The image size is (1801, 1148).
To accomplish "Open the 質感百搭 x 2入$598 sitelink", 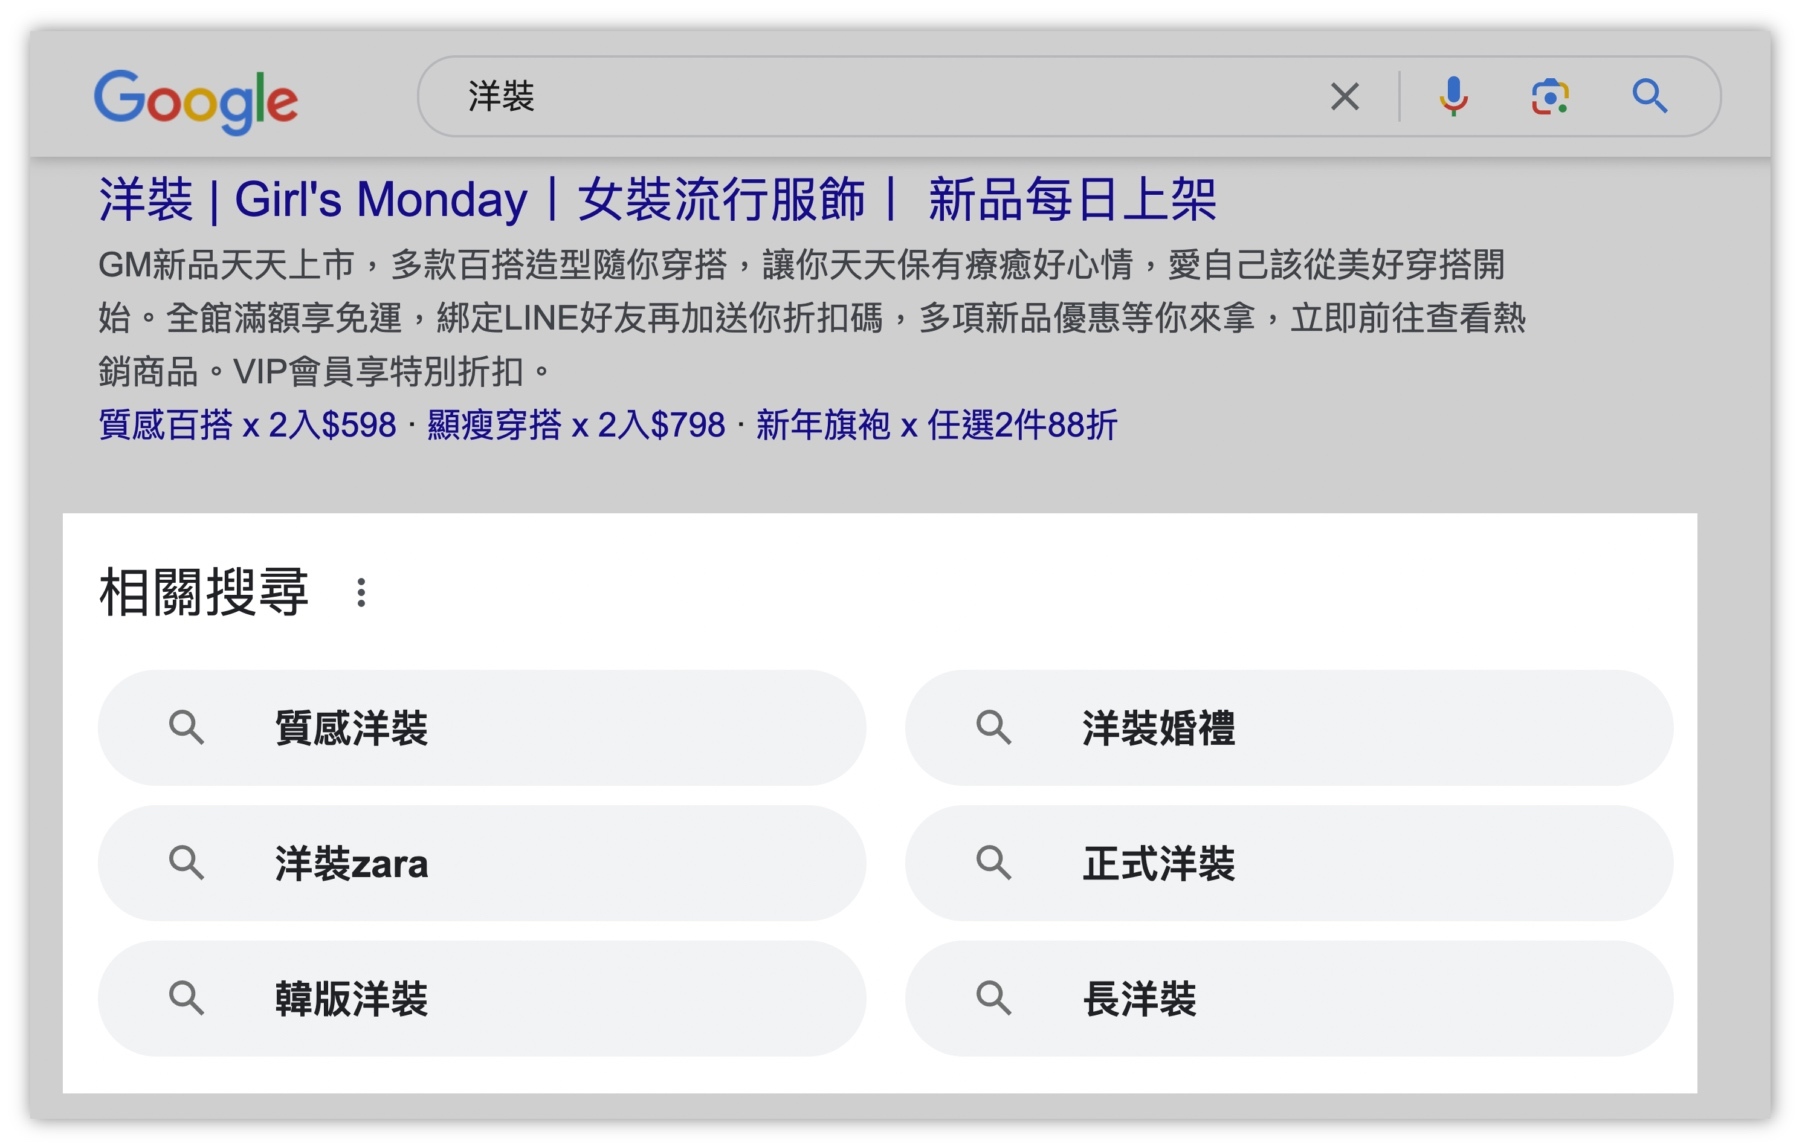I will tap(247, 425).
